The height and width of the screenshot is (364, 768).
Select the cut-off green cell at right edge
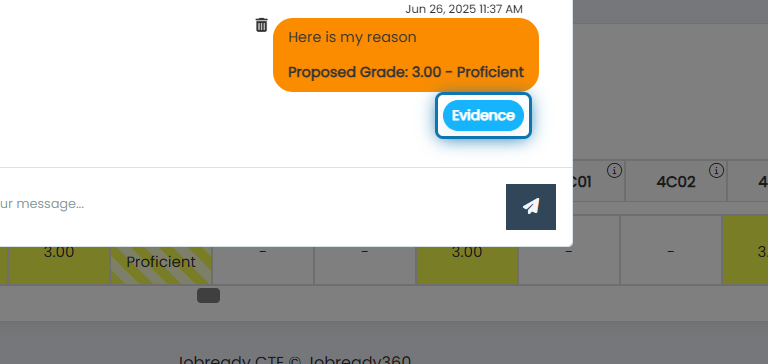745,250
